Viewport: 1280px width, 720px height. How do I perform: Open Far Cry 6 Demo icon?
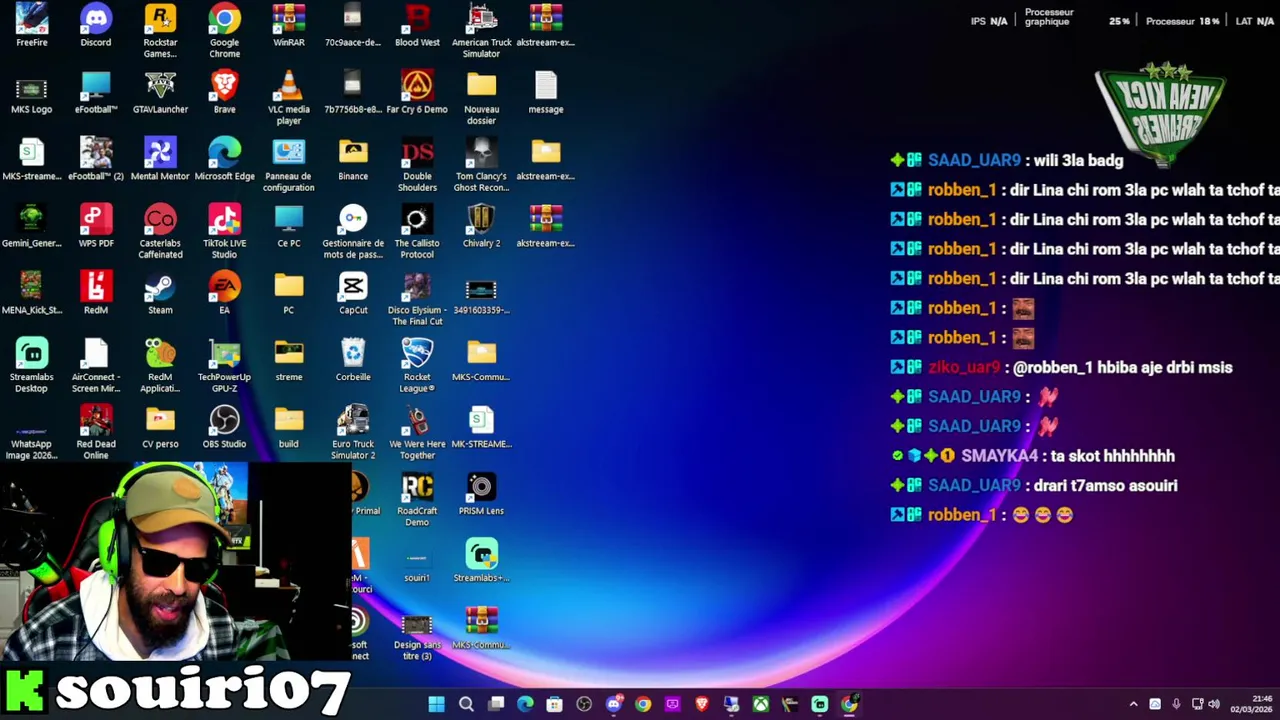[417, 93]
